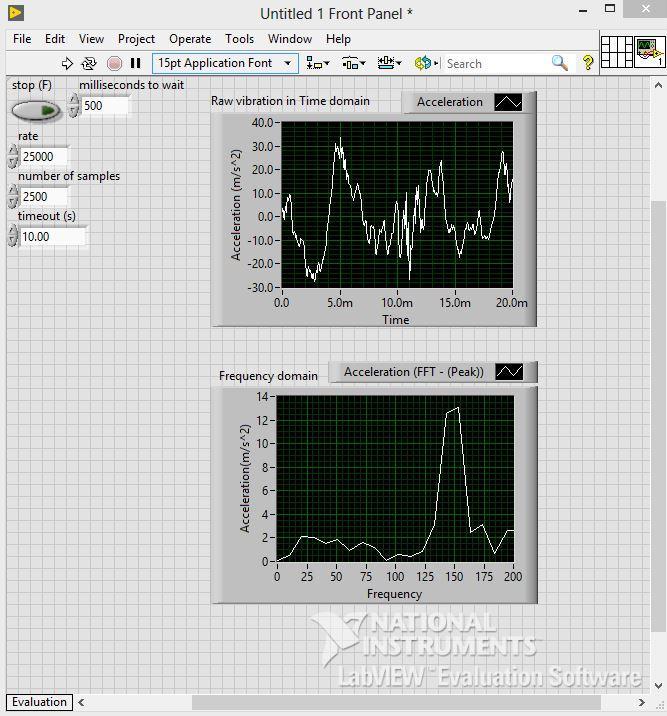Click the 14 y-axis maximum on frequency graph

tap(263, 397)
